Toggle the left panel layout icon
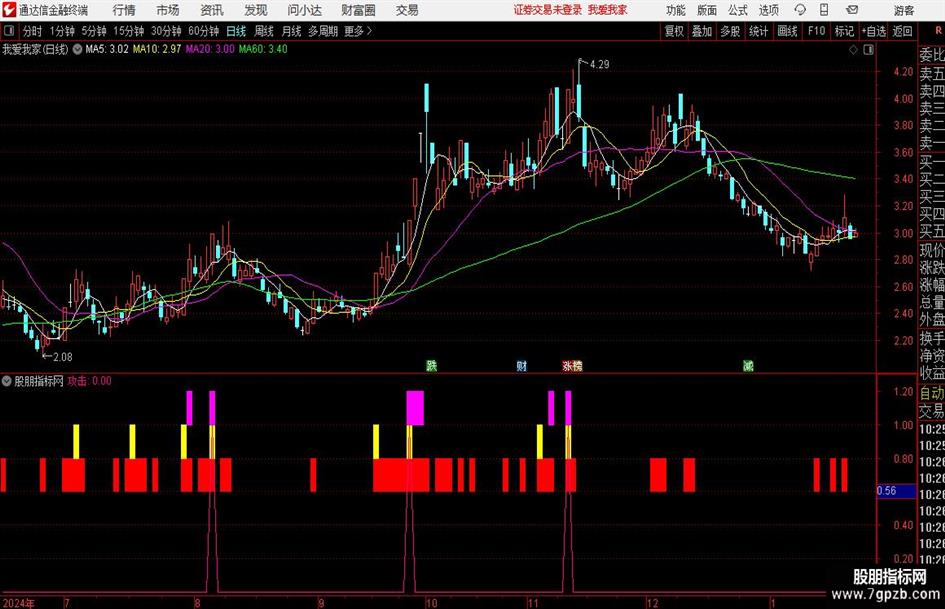 click(9, 31)
